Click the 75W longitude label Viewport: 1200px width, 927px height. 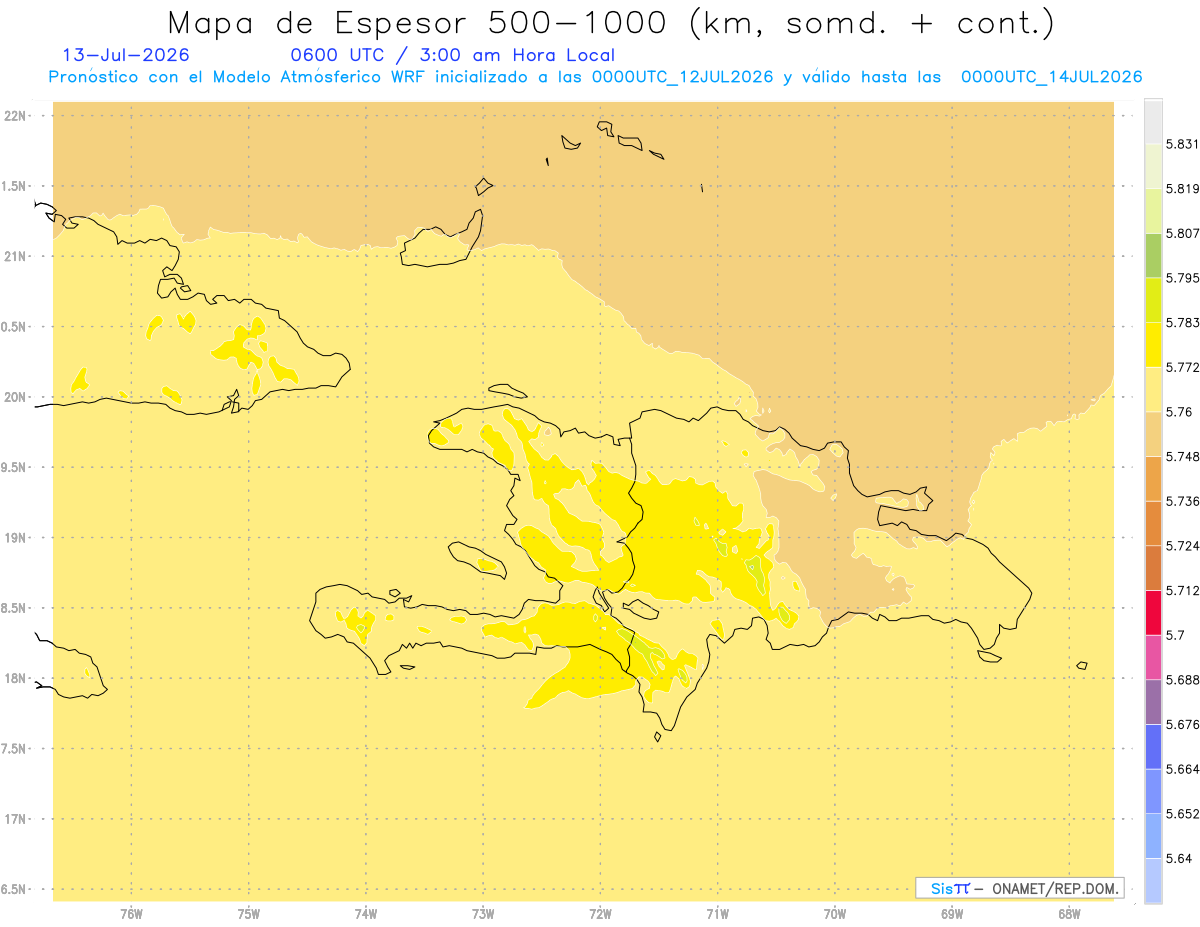[249, 914]
